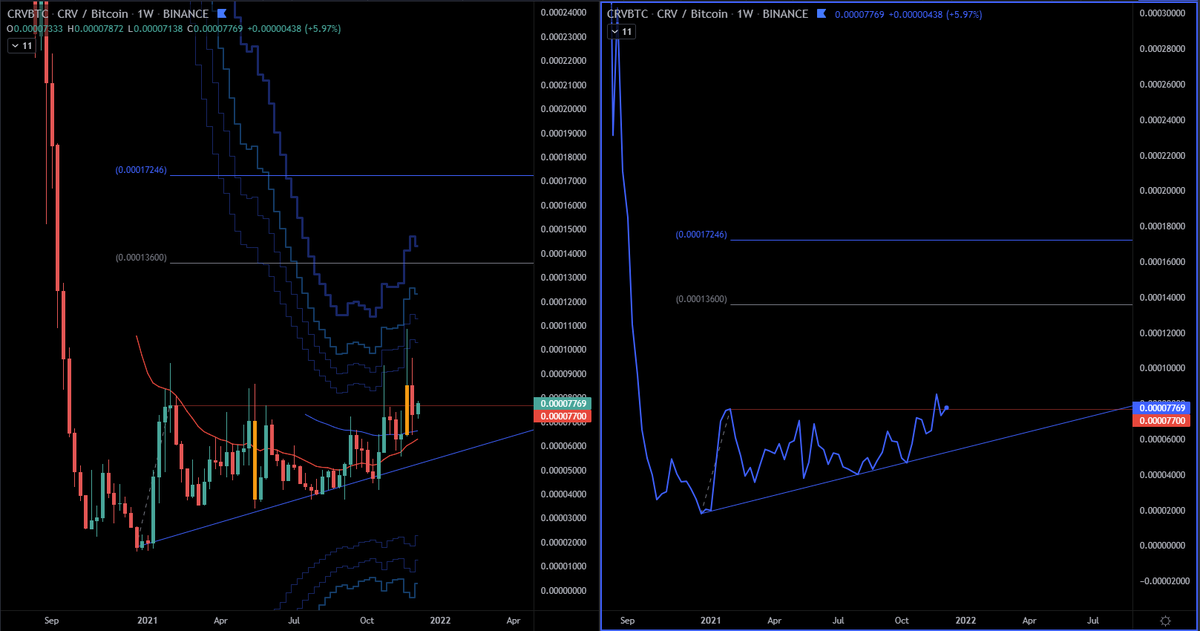The width and height of the screenshot is (1200, 631).
Task: Select the 0.00013600 horizontal line label in left chart
Action: pos(141,260)
